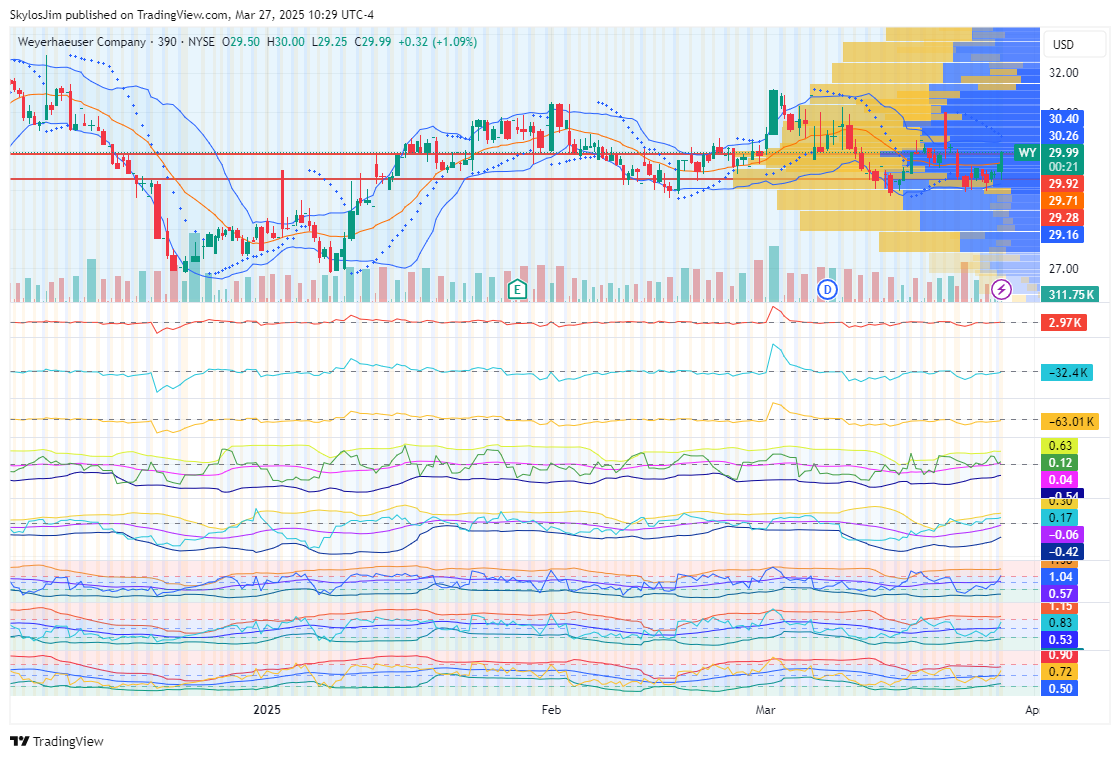The width and height of the screenshot is (1120, 759).
Task: Click the 2.97K red indicator value
Action: pos(1064,323)
